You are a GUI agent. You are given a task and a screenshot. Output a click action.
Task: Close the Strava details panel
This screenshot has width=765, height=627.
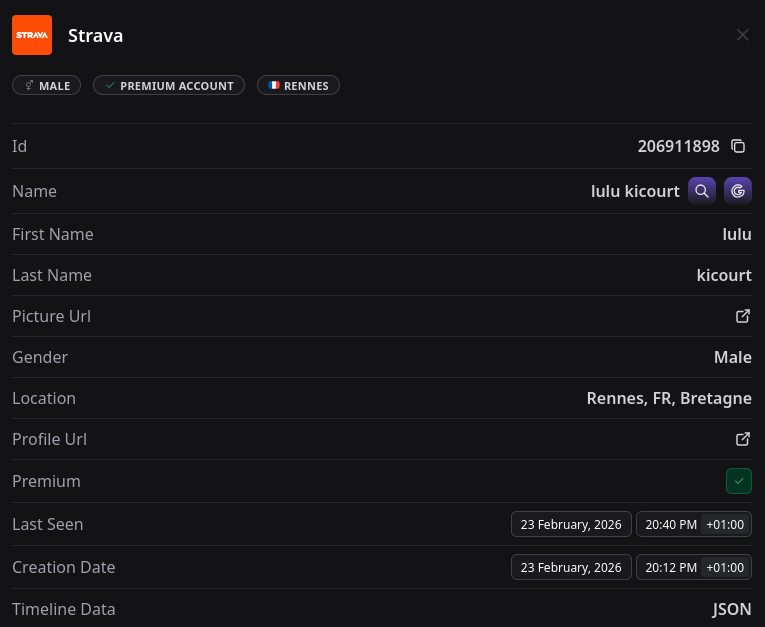(x=742, y=35)
